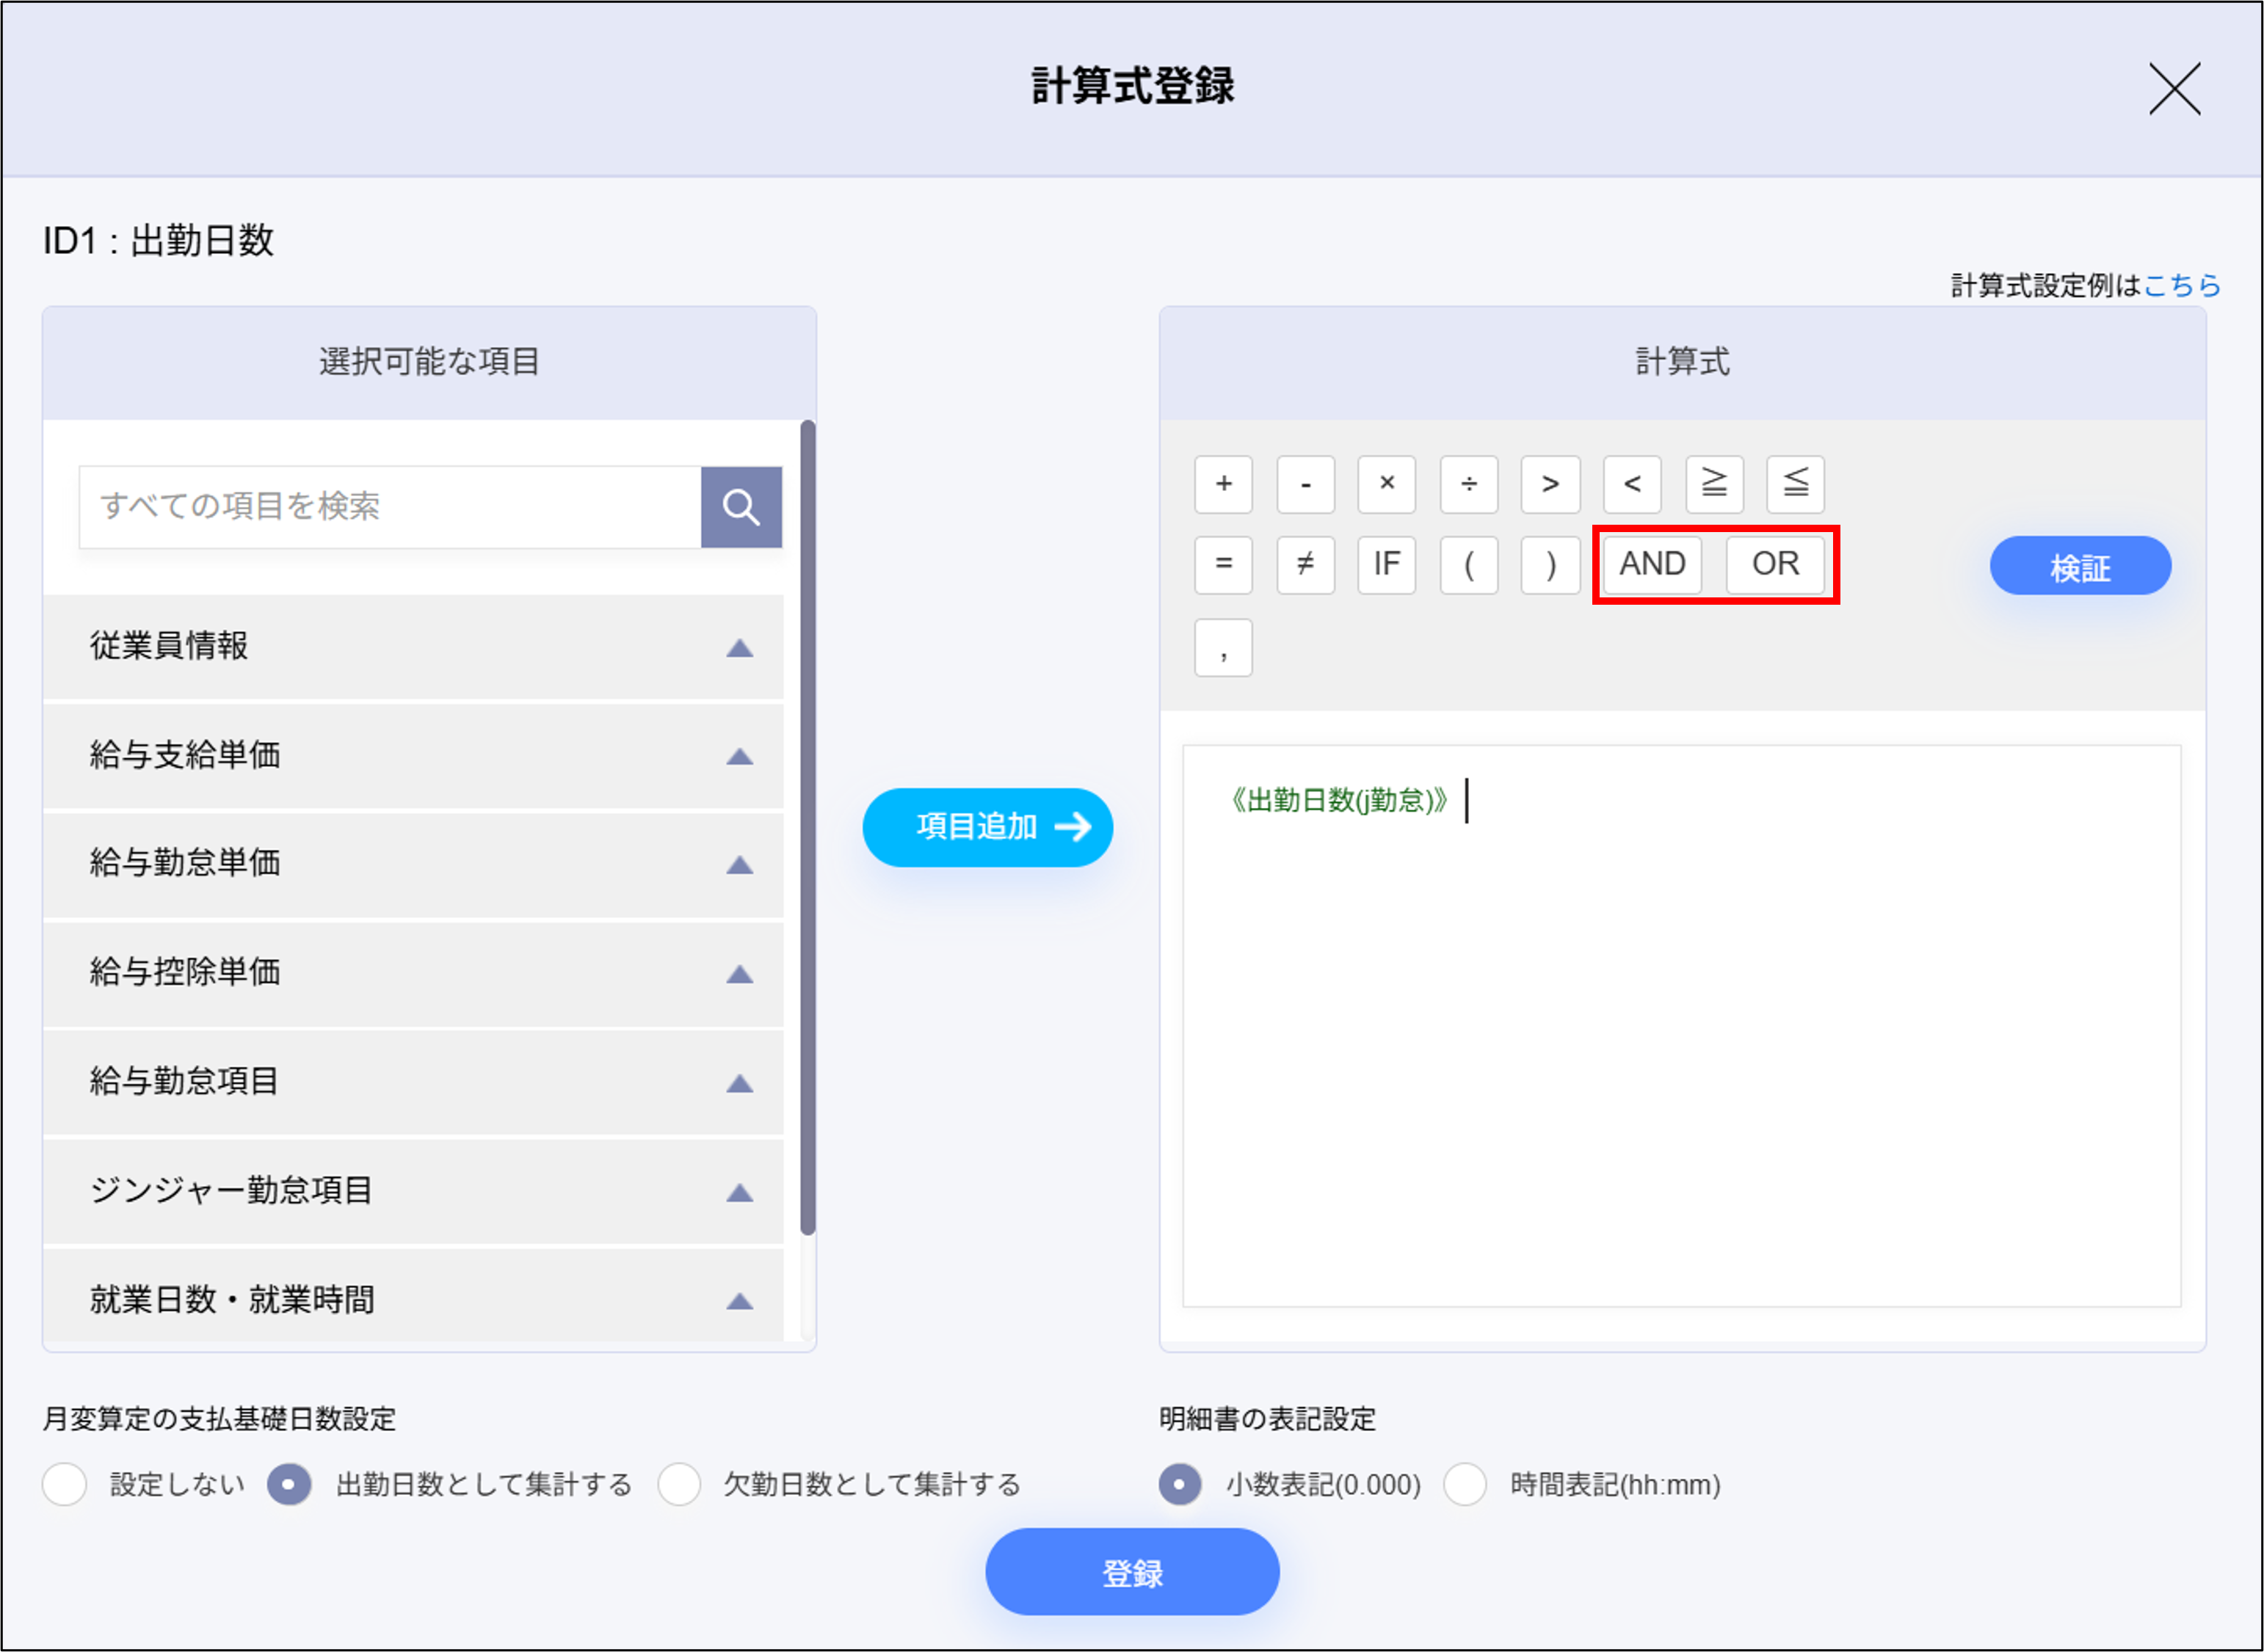Screen dimensions: 2264x1652
Task: Open the 就業日数・就業時間 section
Action: click(x=741, y=1300)
